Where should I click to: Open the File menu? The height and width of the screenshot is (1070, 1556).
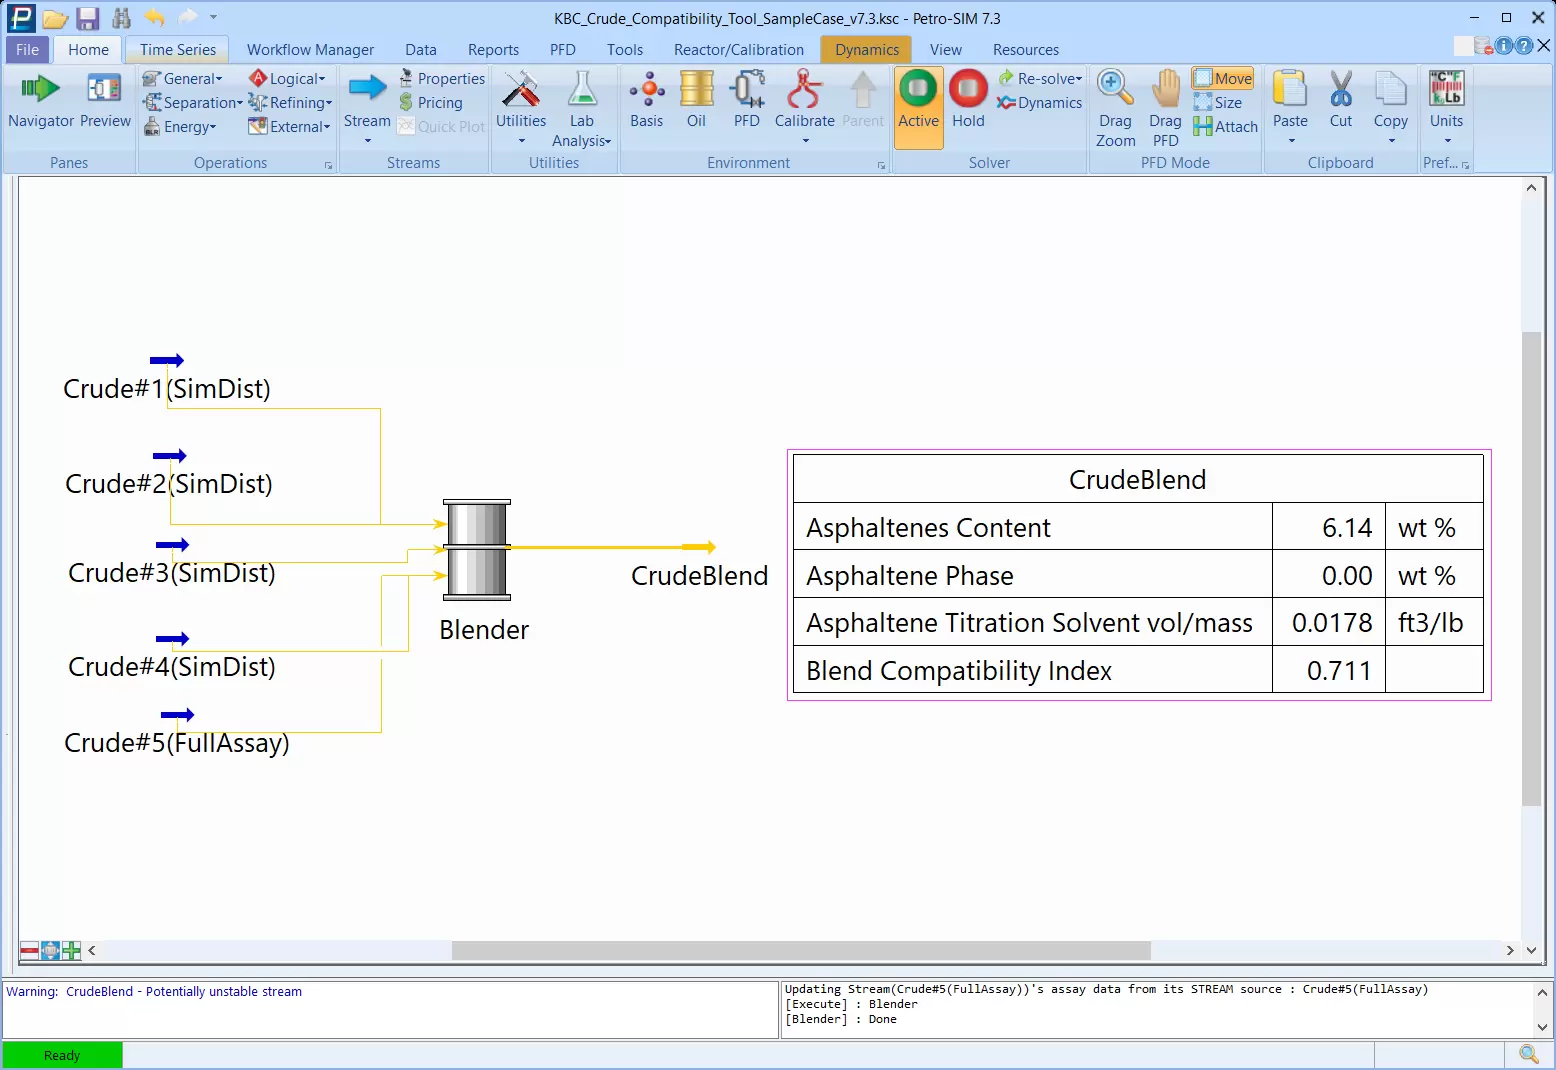28,49
